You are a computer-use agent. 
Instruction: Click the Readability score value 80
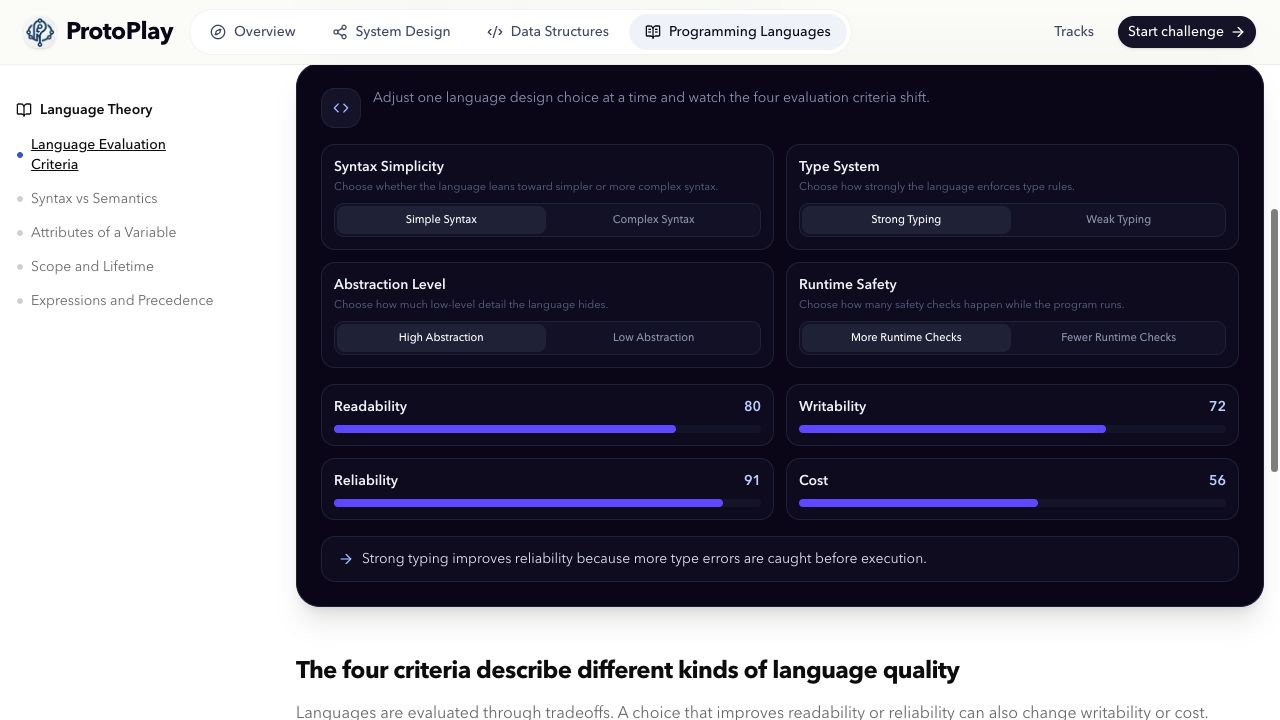click(x=752, y=407)
